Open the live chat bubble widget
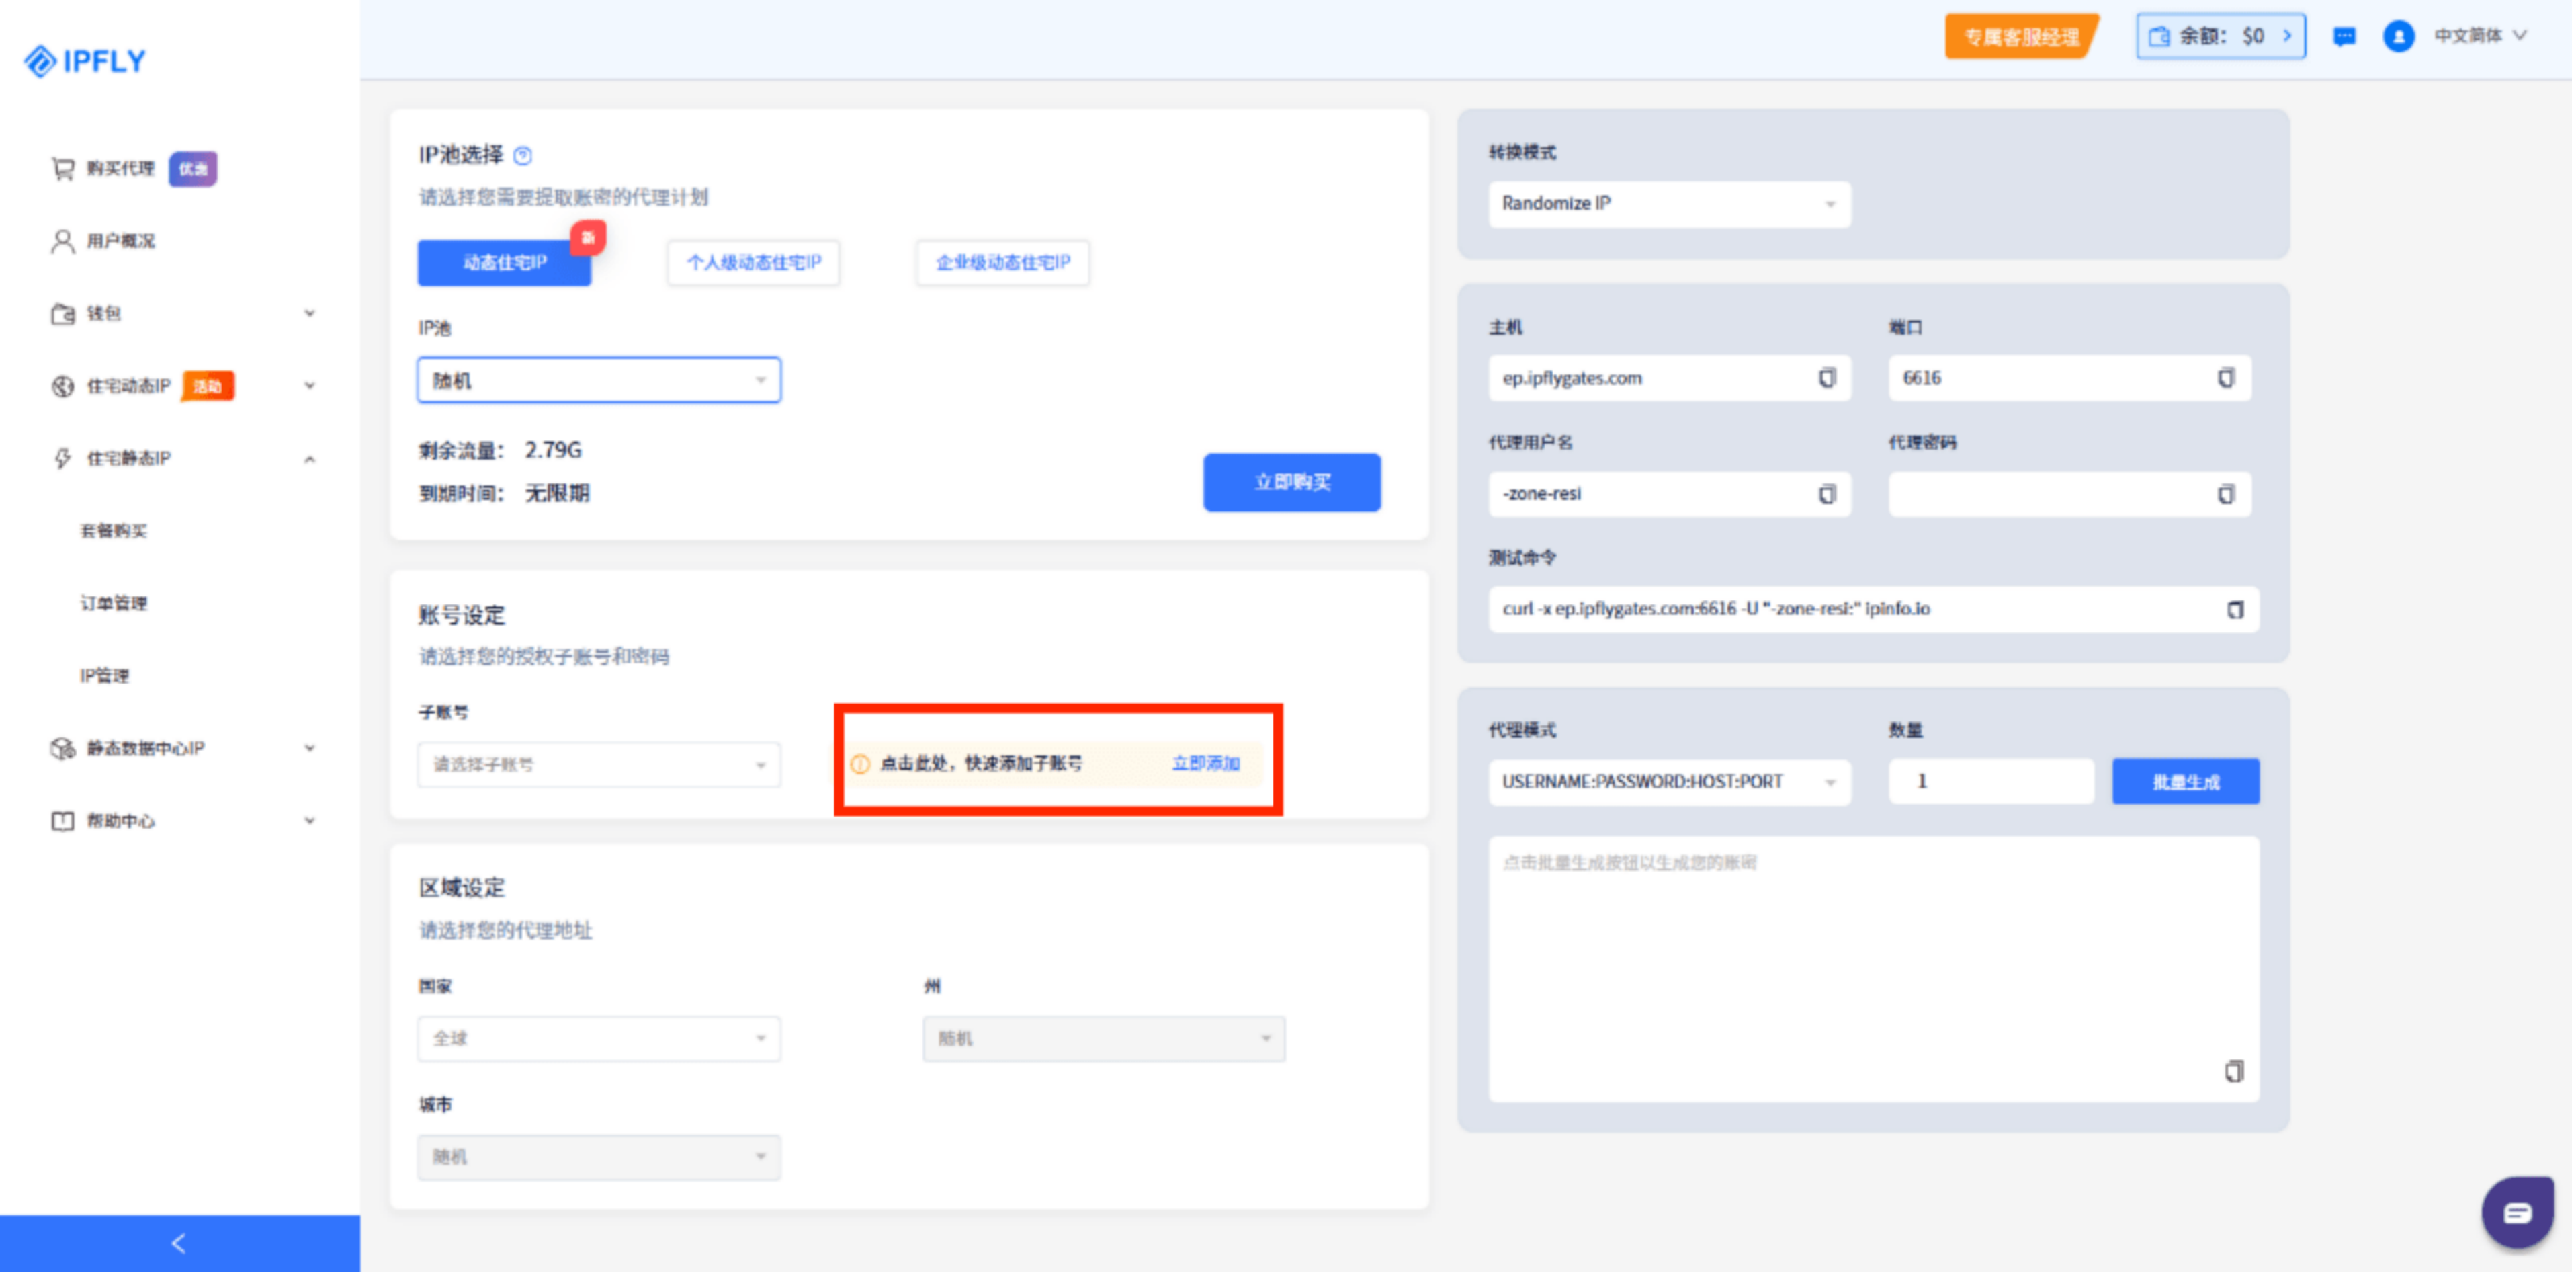This screenshot has height=1273, width=2576. click(2517, 1213)
